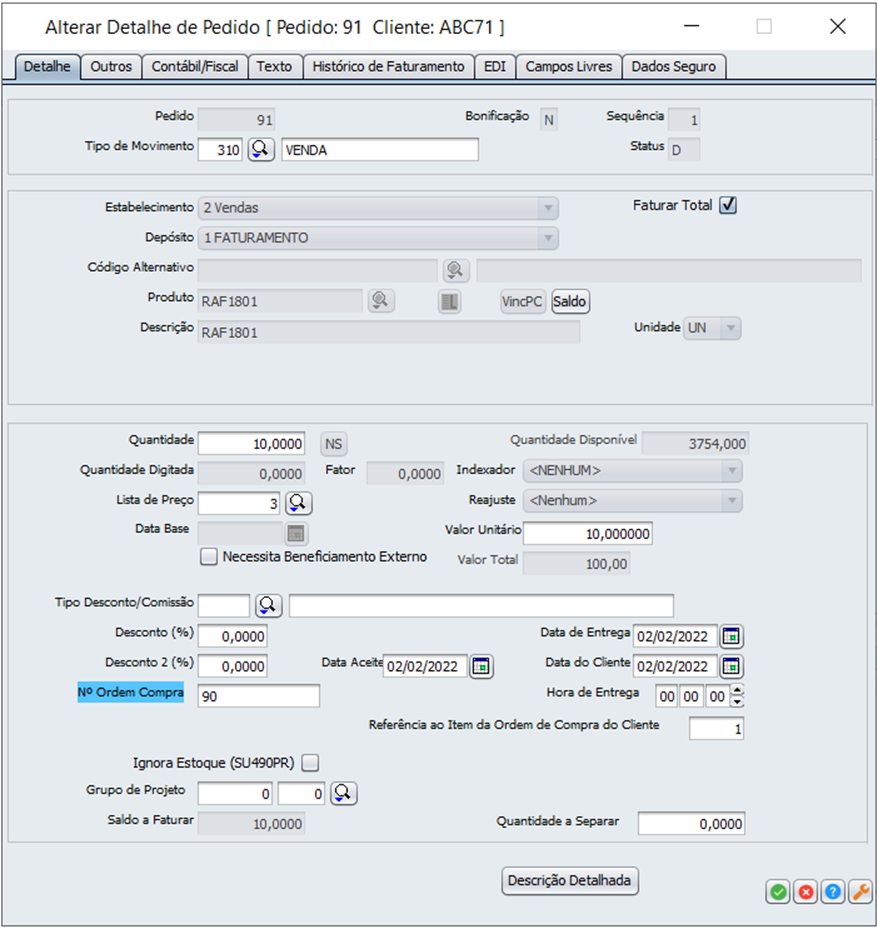
Task: Open Tipo de Movimento search lookup
Action: pyautogui.click(x=261, y=149)
